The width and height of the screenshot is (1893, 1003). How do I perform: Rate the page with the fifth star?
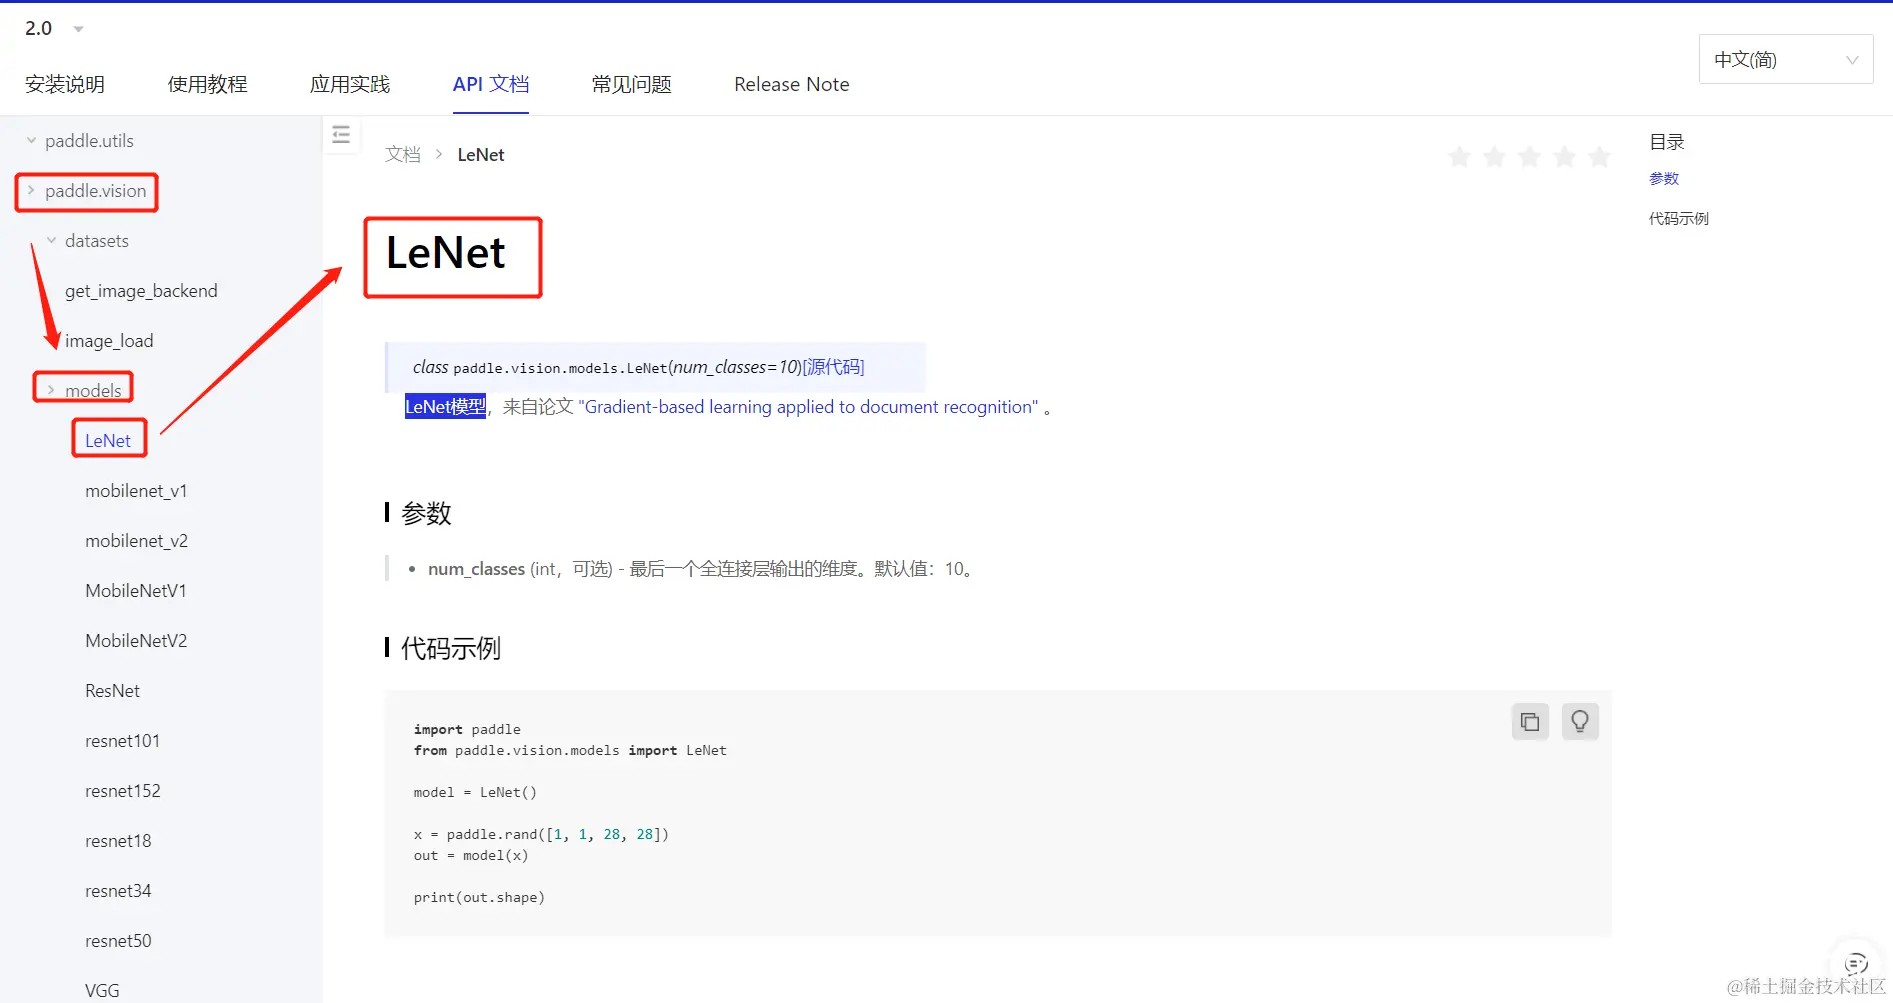(1599, 156)
